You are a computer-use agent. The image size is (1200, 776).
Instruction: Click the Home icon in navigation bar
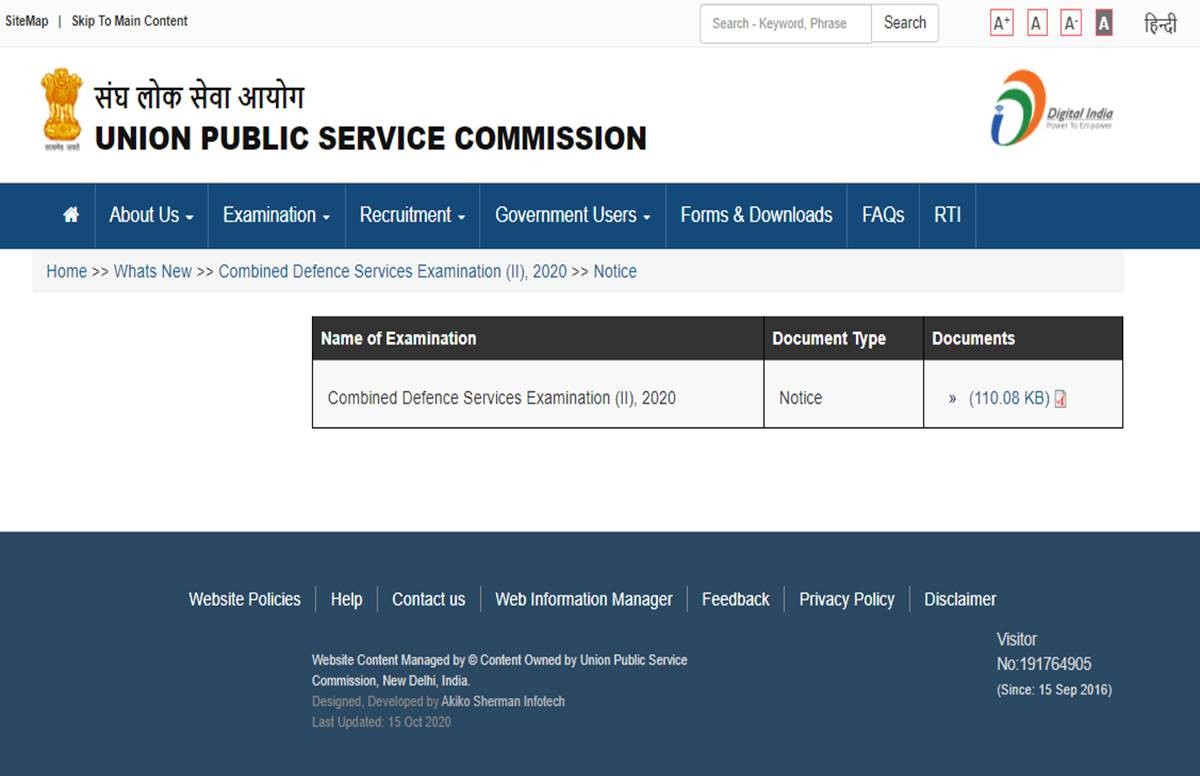point(71,215)
